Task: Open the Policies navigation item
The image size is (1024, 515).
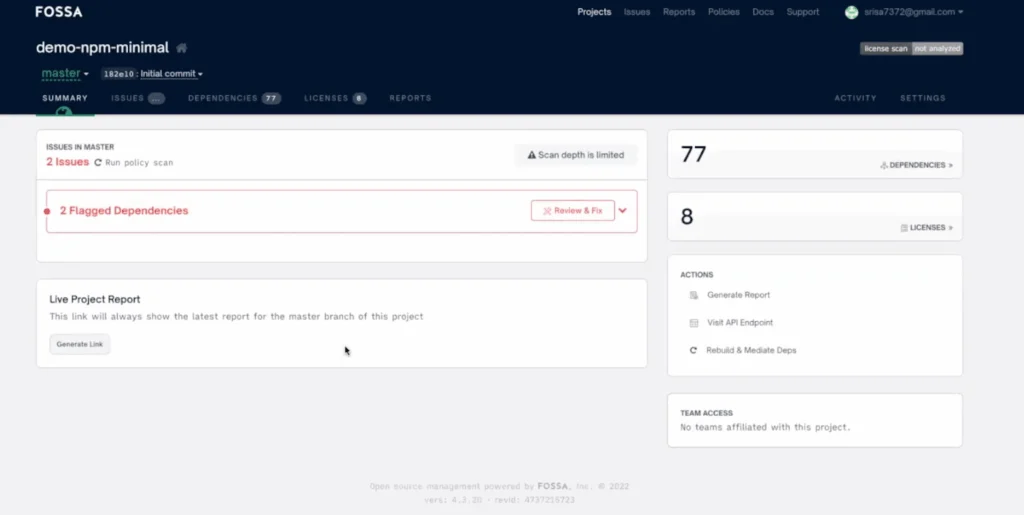Action: tap(724, 12)
